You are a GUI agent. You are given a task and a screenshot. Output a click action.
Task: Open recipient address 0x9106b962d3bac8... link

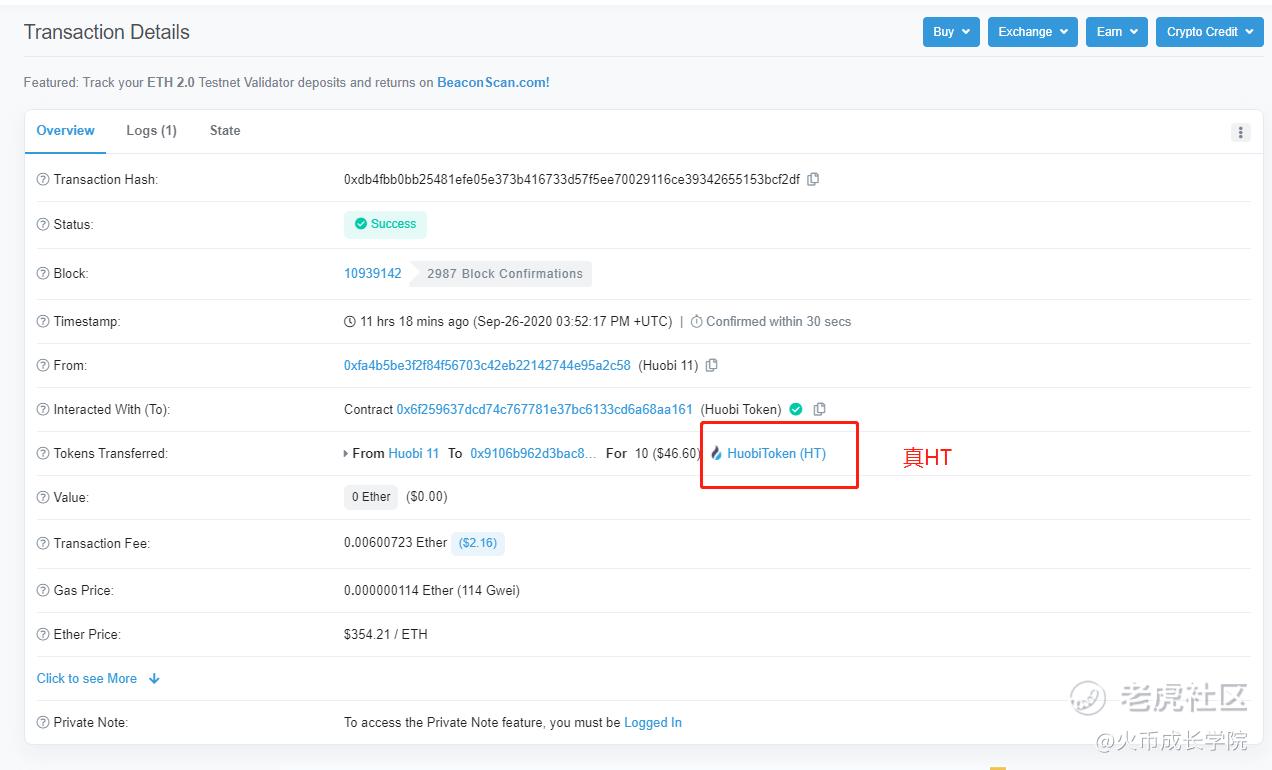pos(534,453)
